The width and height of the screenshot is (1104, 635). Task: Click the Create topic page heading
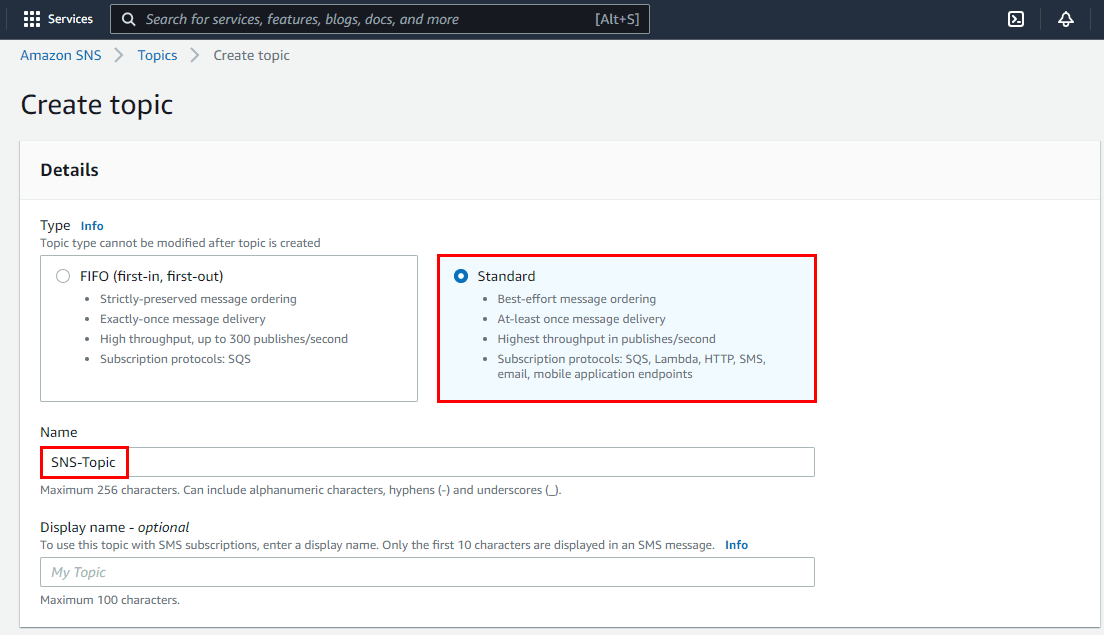97,105
